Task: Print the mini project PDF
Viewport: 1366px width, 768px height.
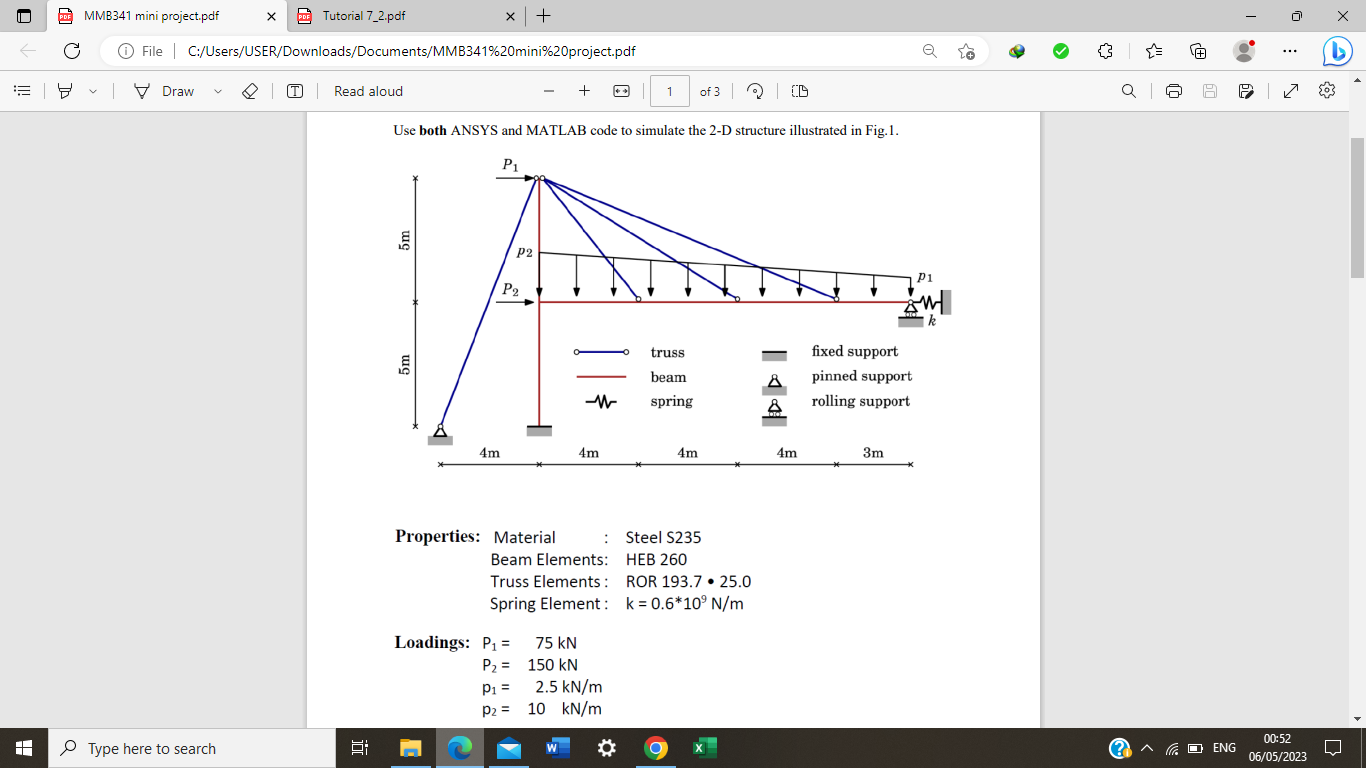Action: point(1173,91)
